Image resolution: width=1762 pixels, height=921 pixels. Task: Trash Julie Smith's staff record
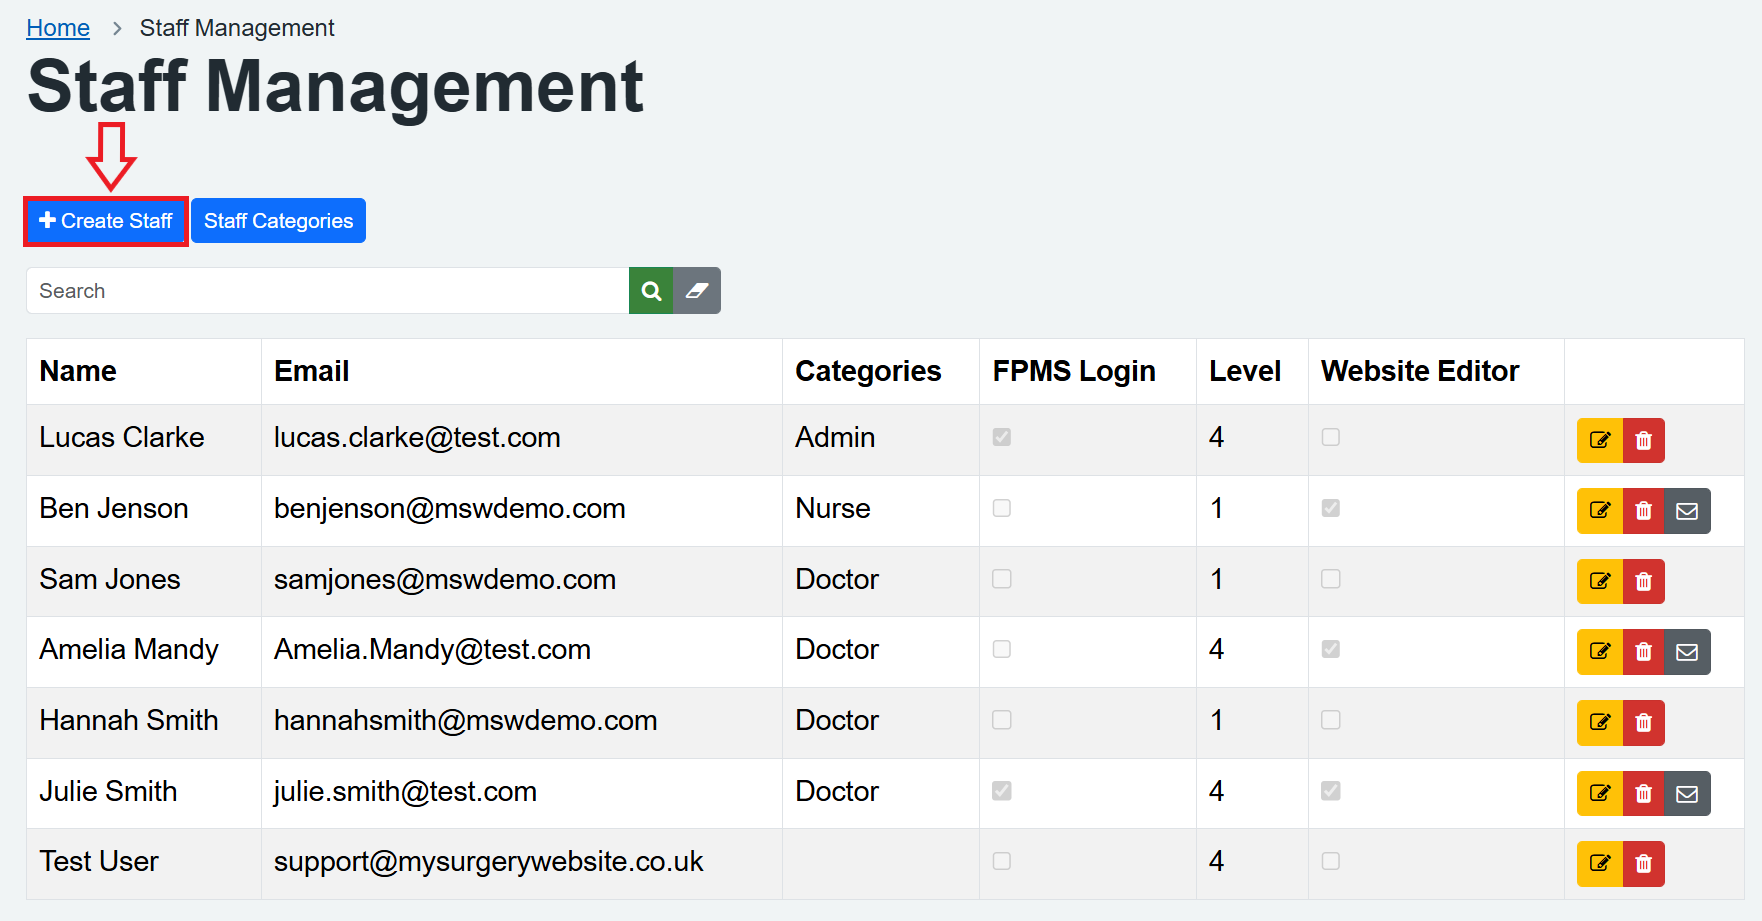pyautogui.click(x=1643, y=793)
